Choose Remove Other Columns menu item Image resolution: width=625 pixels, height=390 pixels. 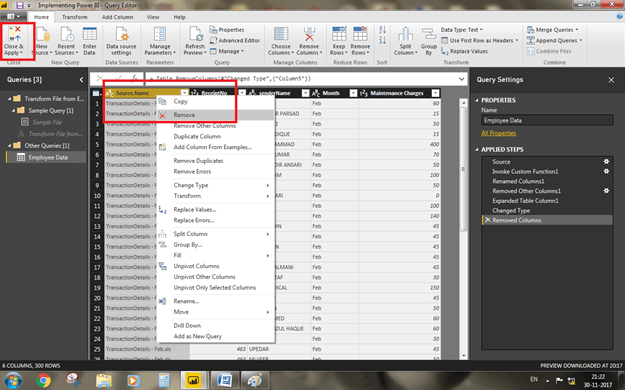[216, 126]
